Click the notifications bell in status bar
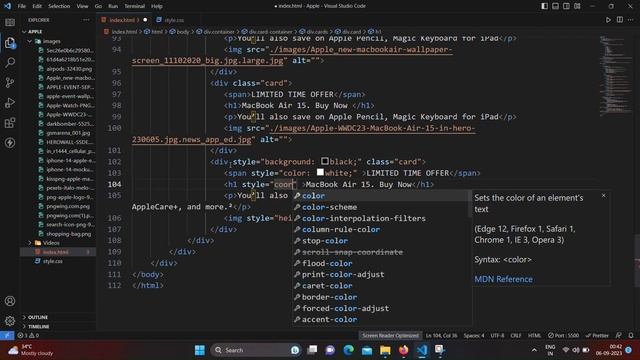The image size is (640, 360). pos(631,336)
